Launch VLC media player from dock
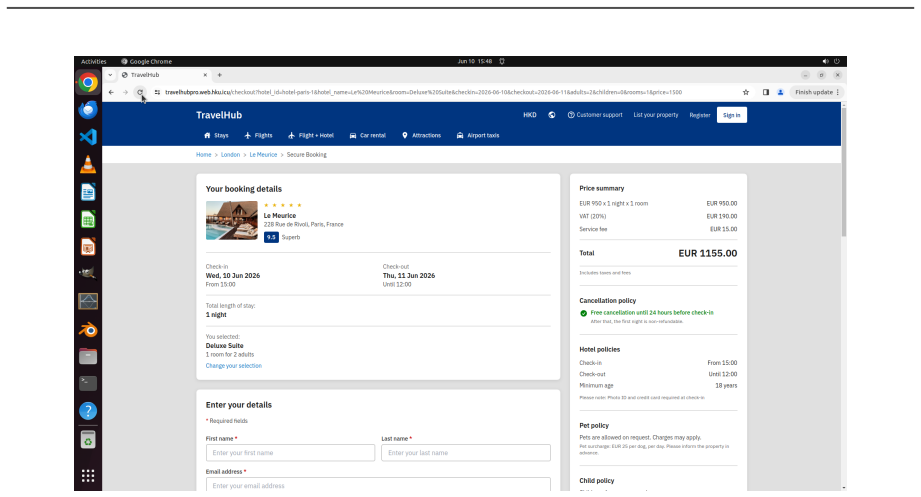The height and width of the screenshot is (497, 921). click(x=88, y=164)
